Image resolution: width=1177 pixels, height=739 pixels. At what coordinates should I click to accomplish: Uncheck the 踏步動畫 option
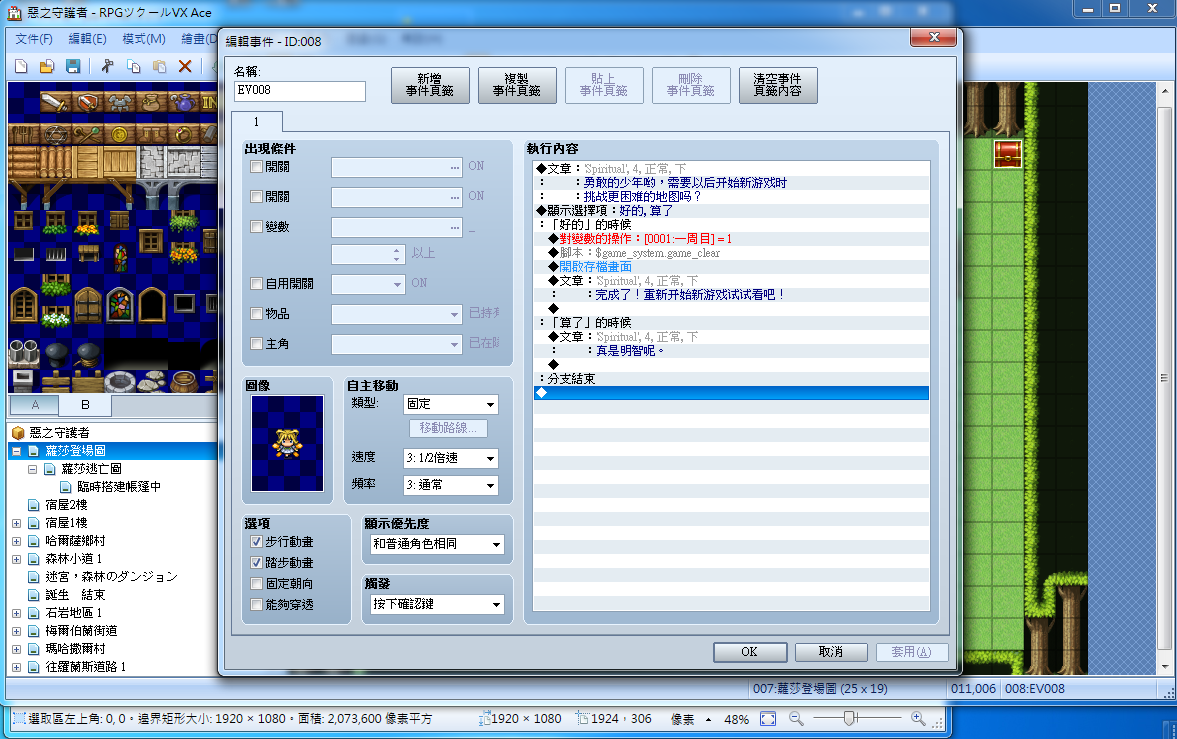[x=257, y=563]
